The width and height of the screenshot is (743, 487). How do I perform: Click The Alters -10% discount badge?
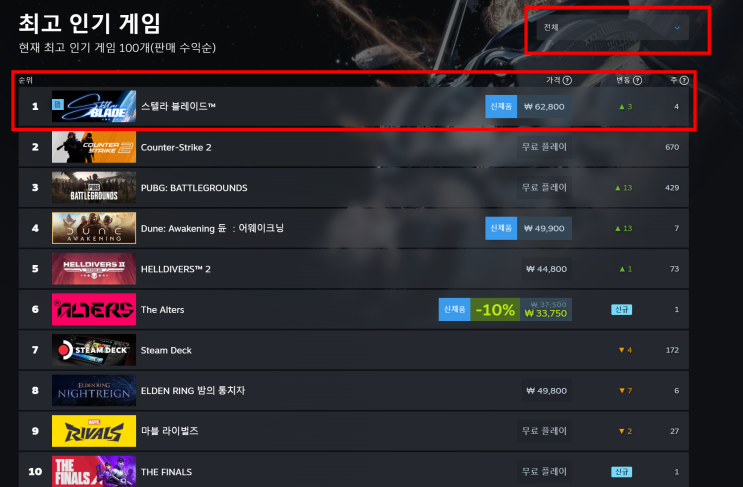(495, 309)
